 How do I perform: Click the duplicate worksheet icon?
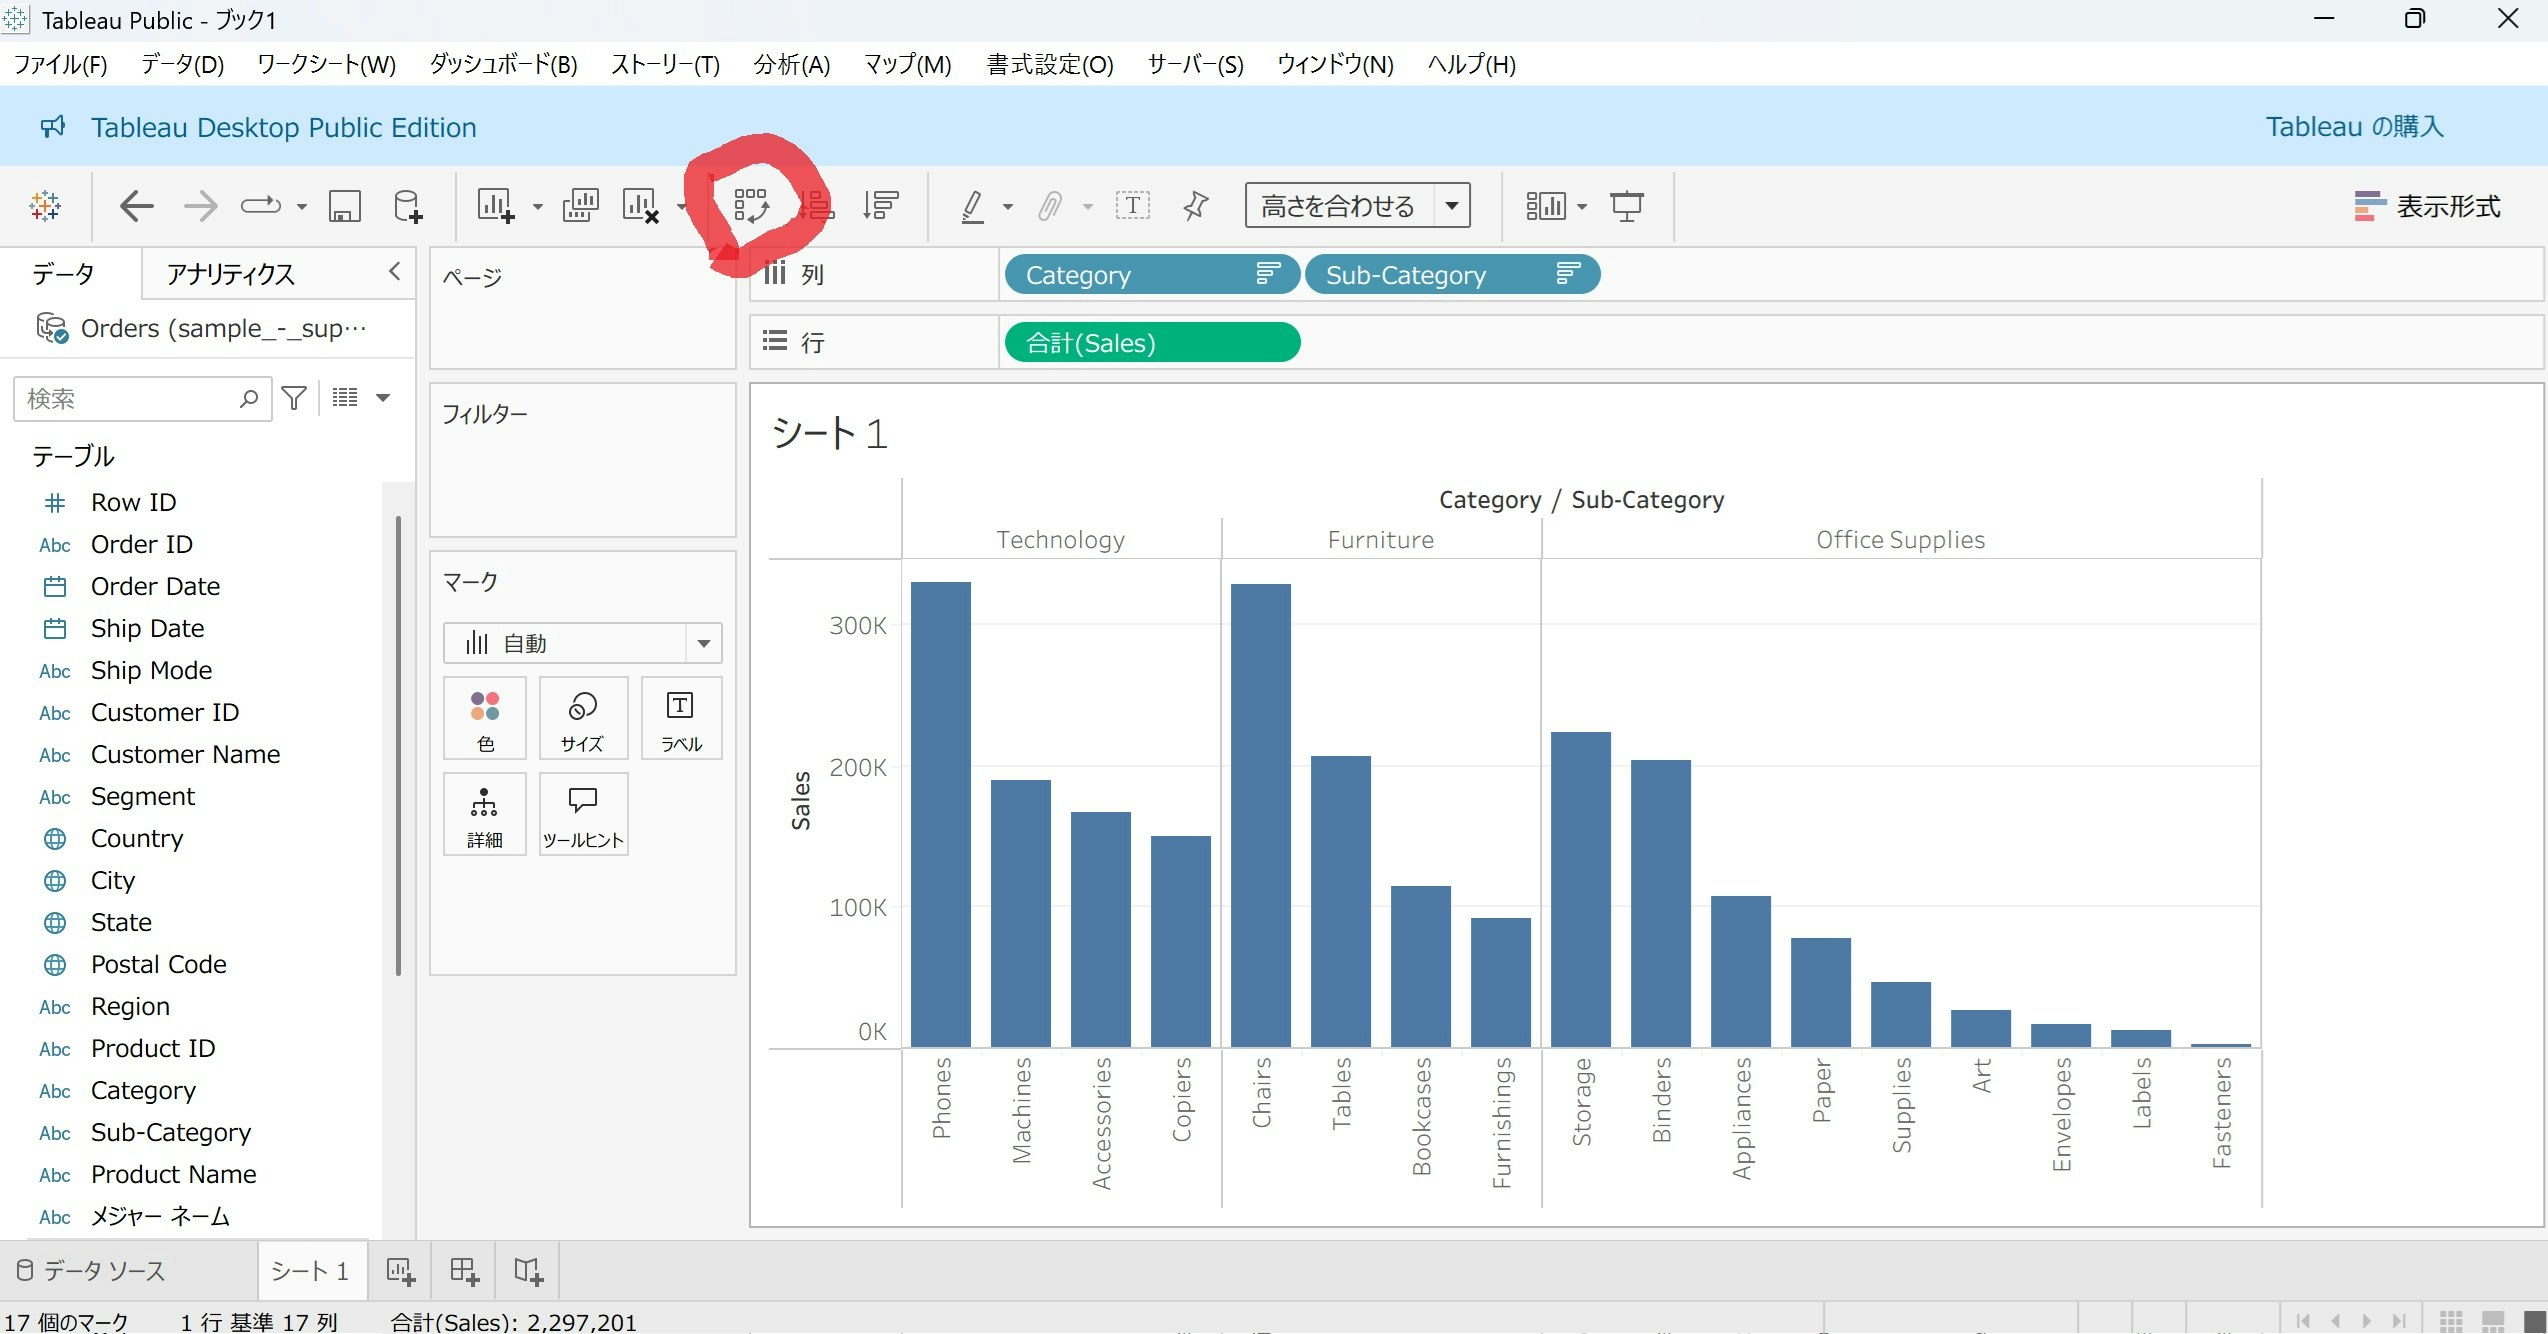580,206
